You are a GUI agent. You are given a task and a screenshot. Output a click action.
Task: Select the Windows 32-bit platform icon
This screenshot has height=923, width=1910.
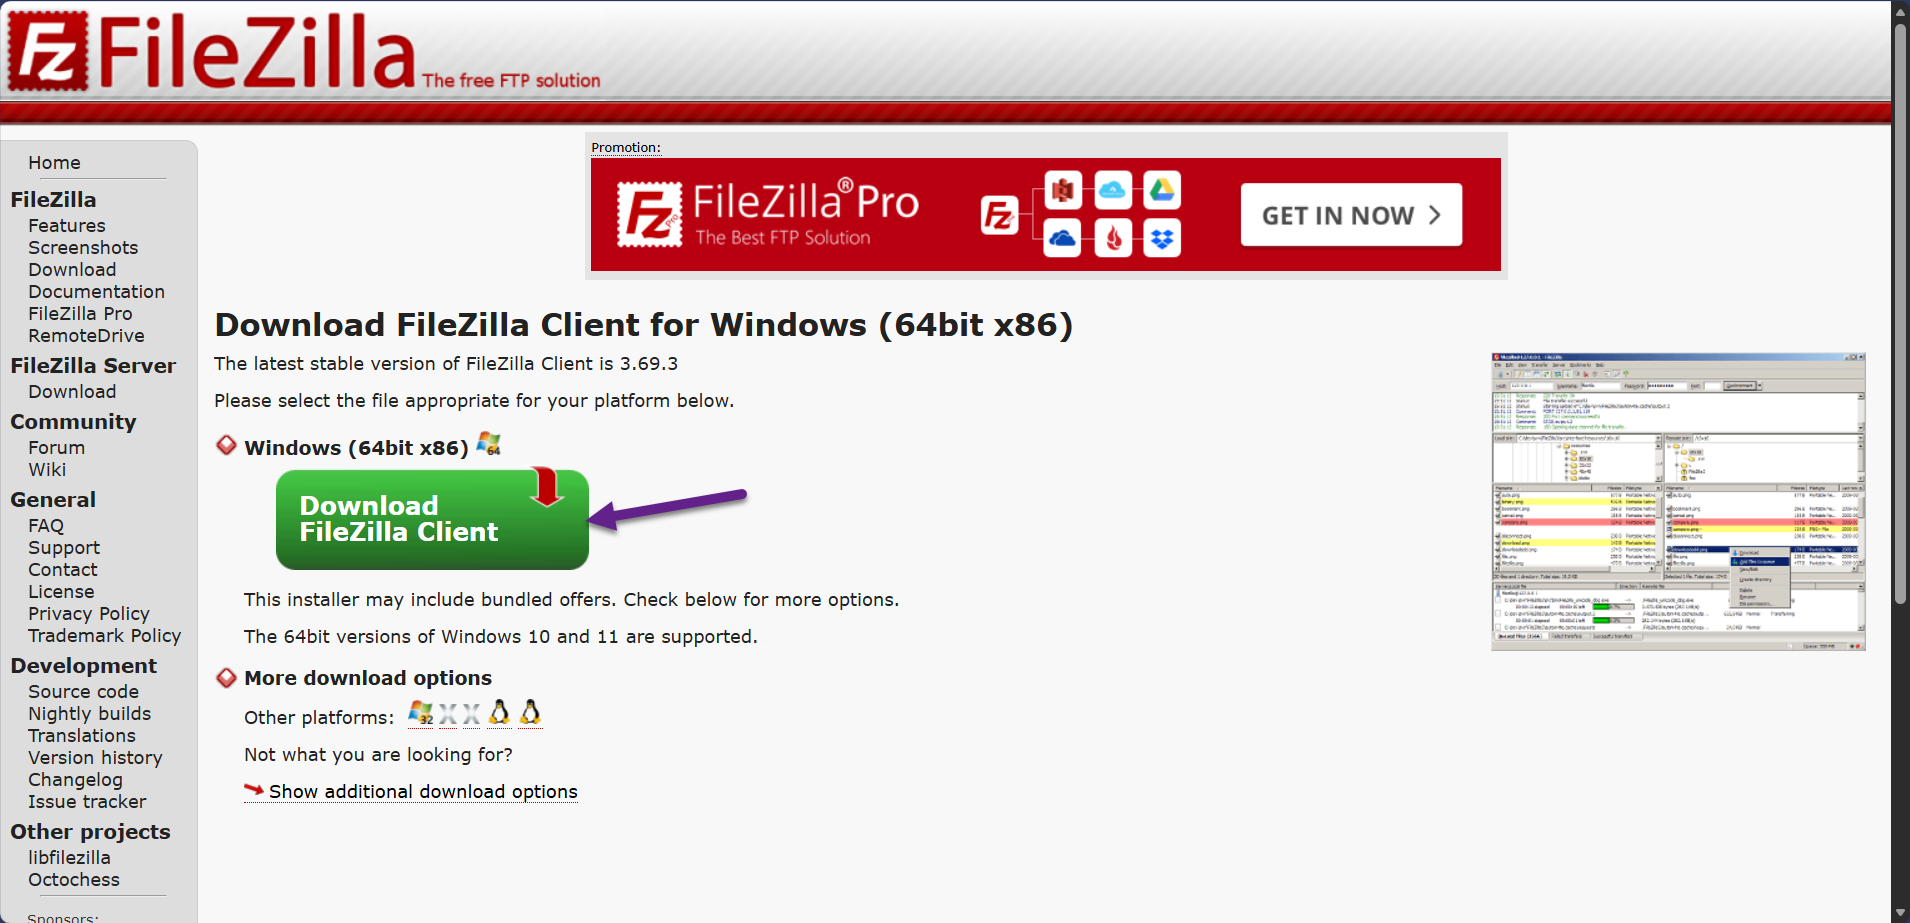(421, 713)
